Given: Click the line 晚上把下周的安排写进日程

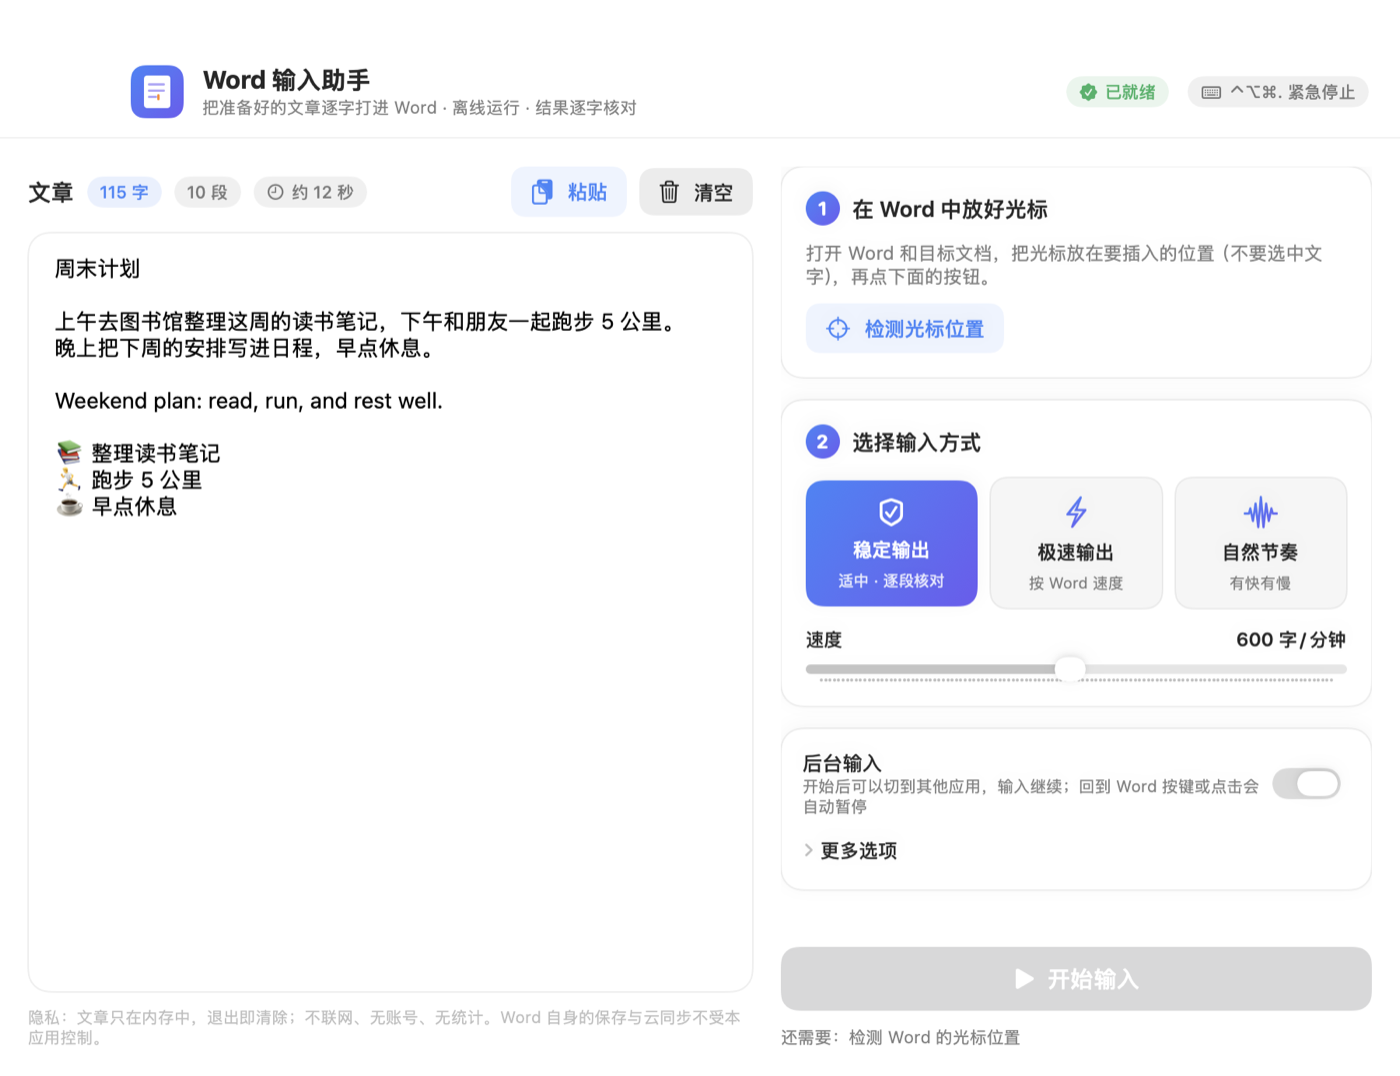Looking at the screenshot, I should pyautogui.click(x=245, y=348).
